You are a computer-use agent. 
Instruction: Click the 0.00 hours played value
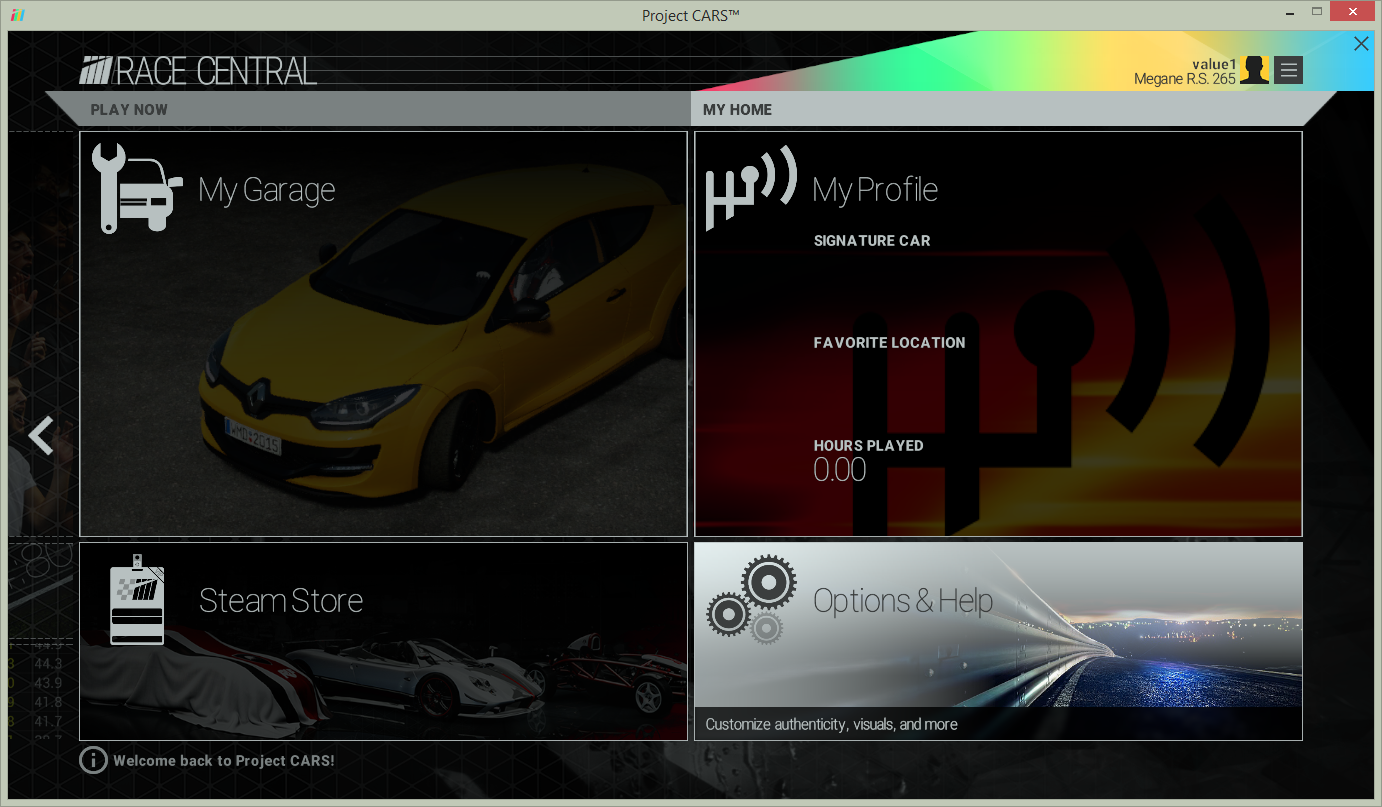[x=840, y=470]
